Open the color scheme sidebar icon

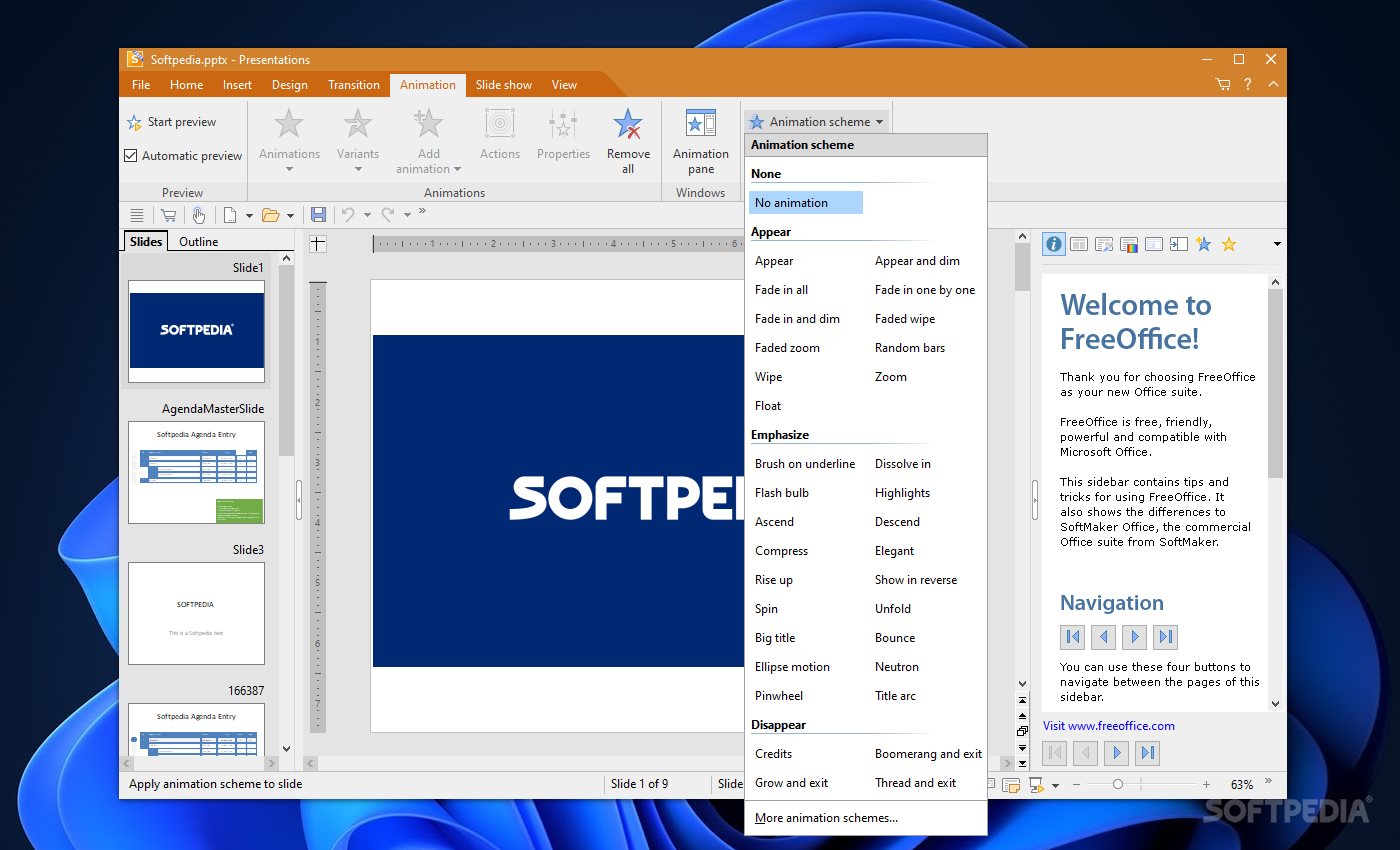1129,244
